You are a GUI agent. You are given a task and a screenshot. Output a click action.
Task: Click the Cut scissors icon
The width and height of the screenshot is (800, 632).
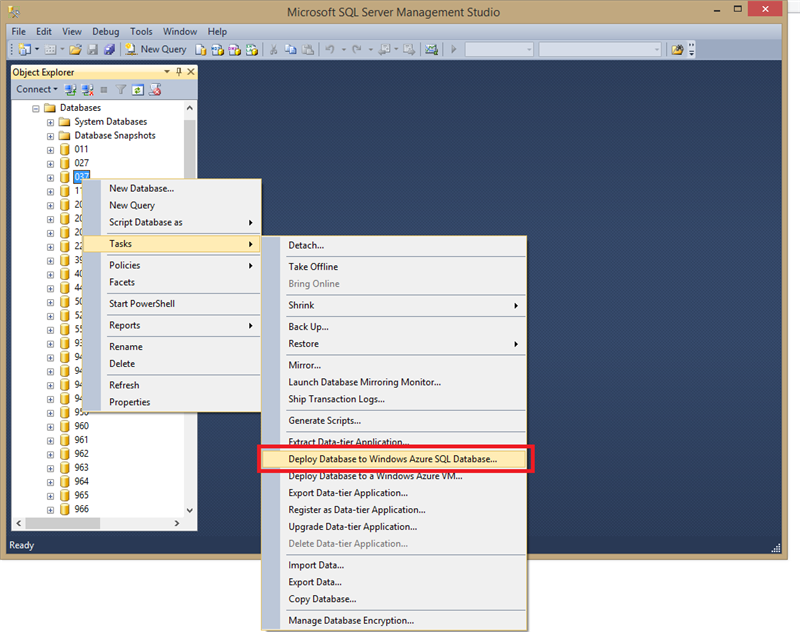click(273, 49)
